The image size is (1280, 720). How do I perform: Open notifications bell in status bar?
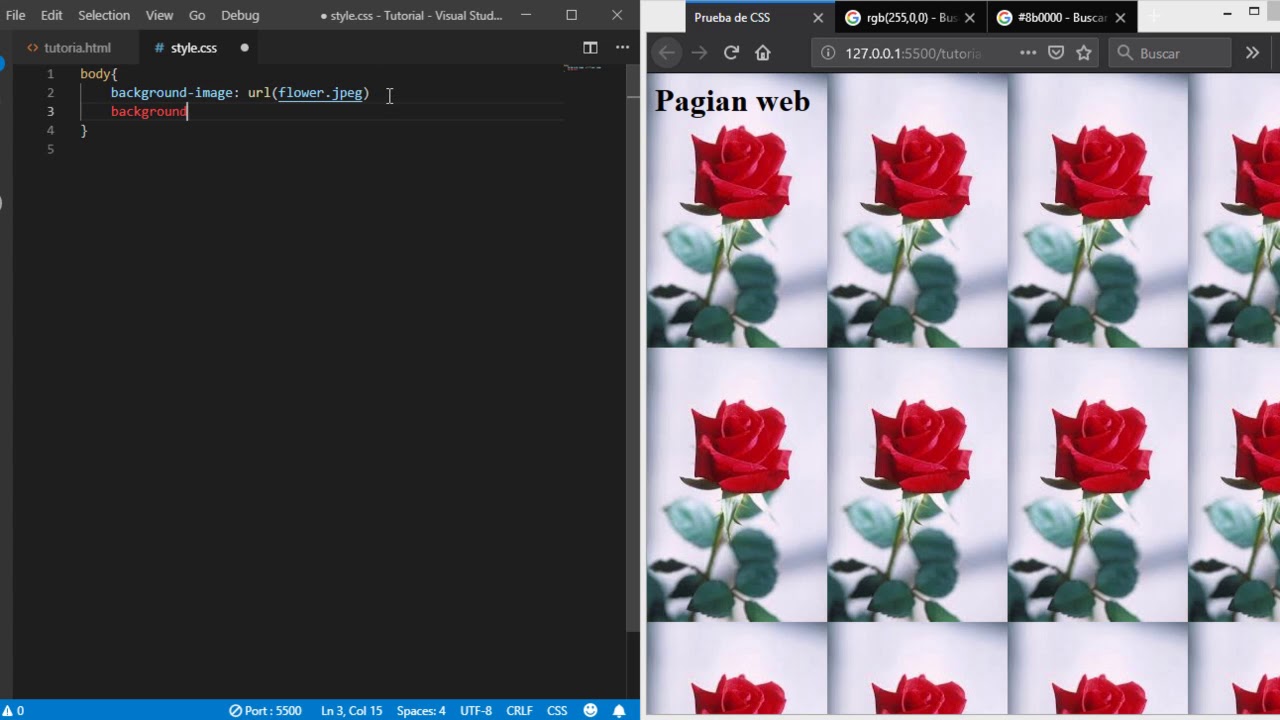619,711
